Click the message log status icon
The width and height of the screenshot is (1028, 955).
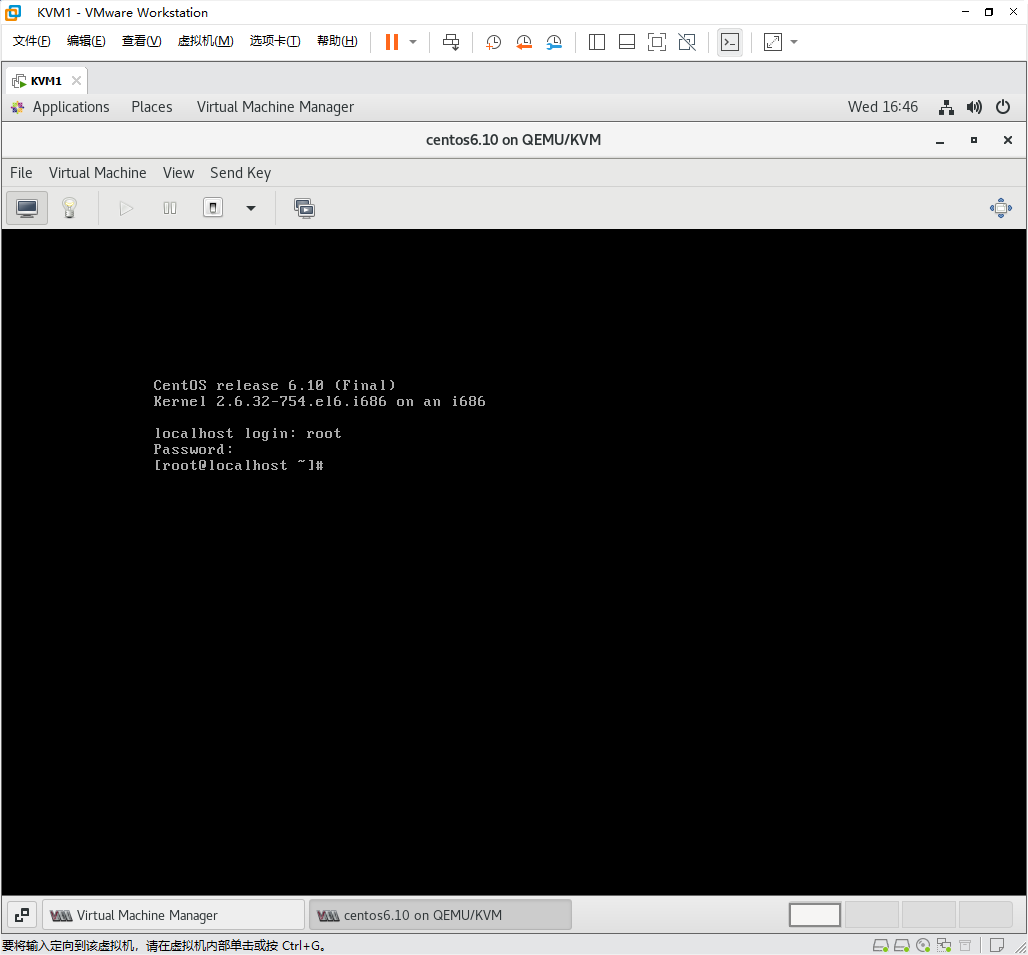997,945
